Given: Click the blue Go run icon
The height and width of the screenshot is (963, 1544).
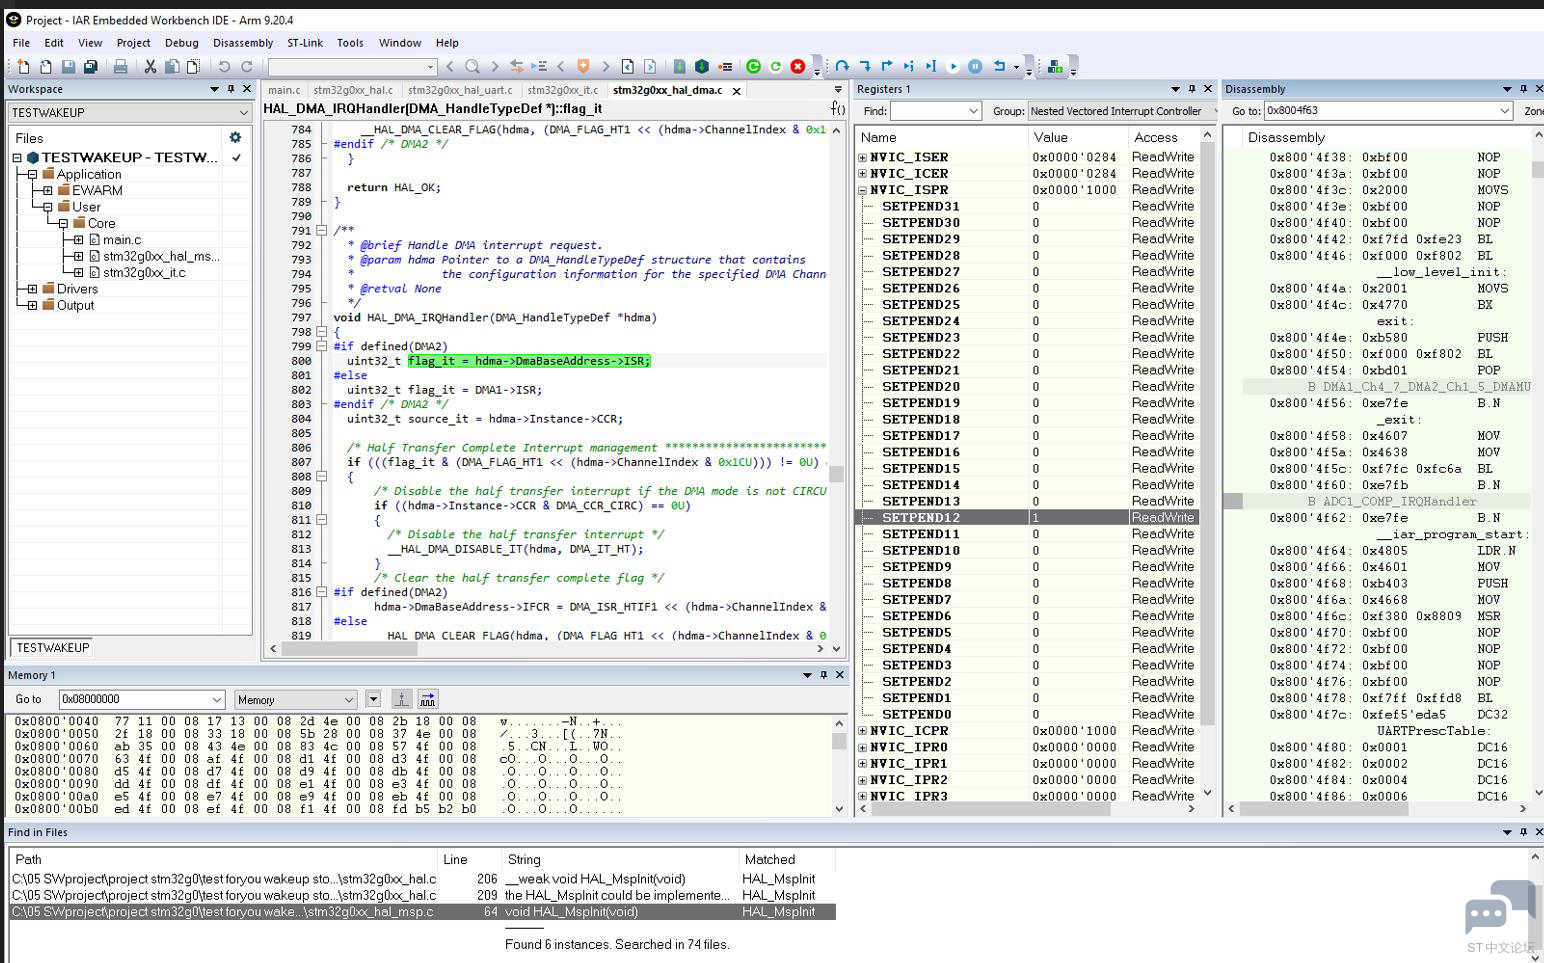Looking at the screenshot, I should point(953,67).
